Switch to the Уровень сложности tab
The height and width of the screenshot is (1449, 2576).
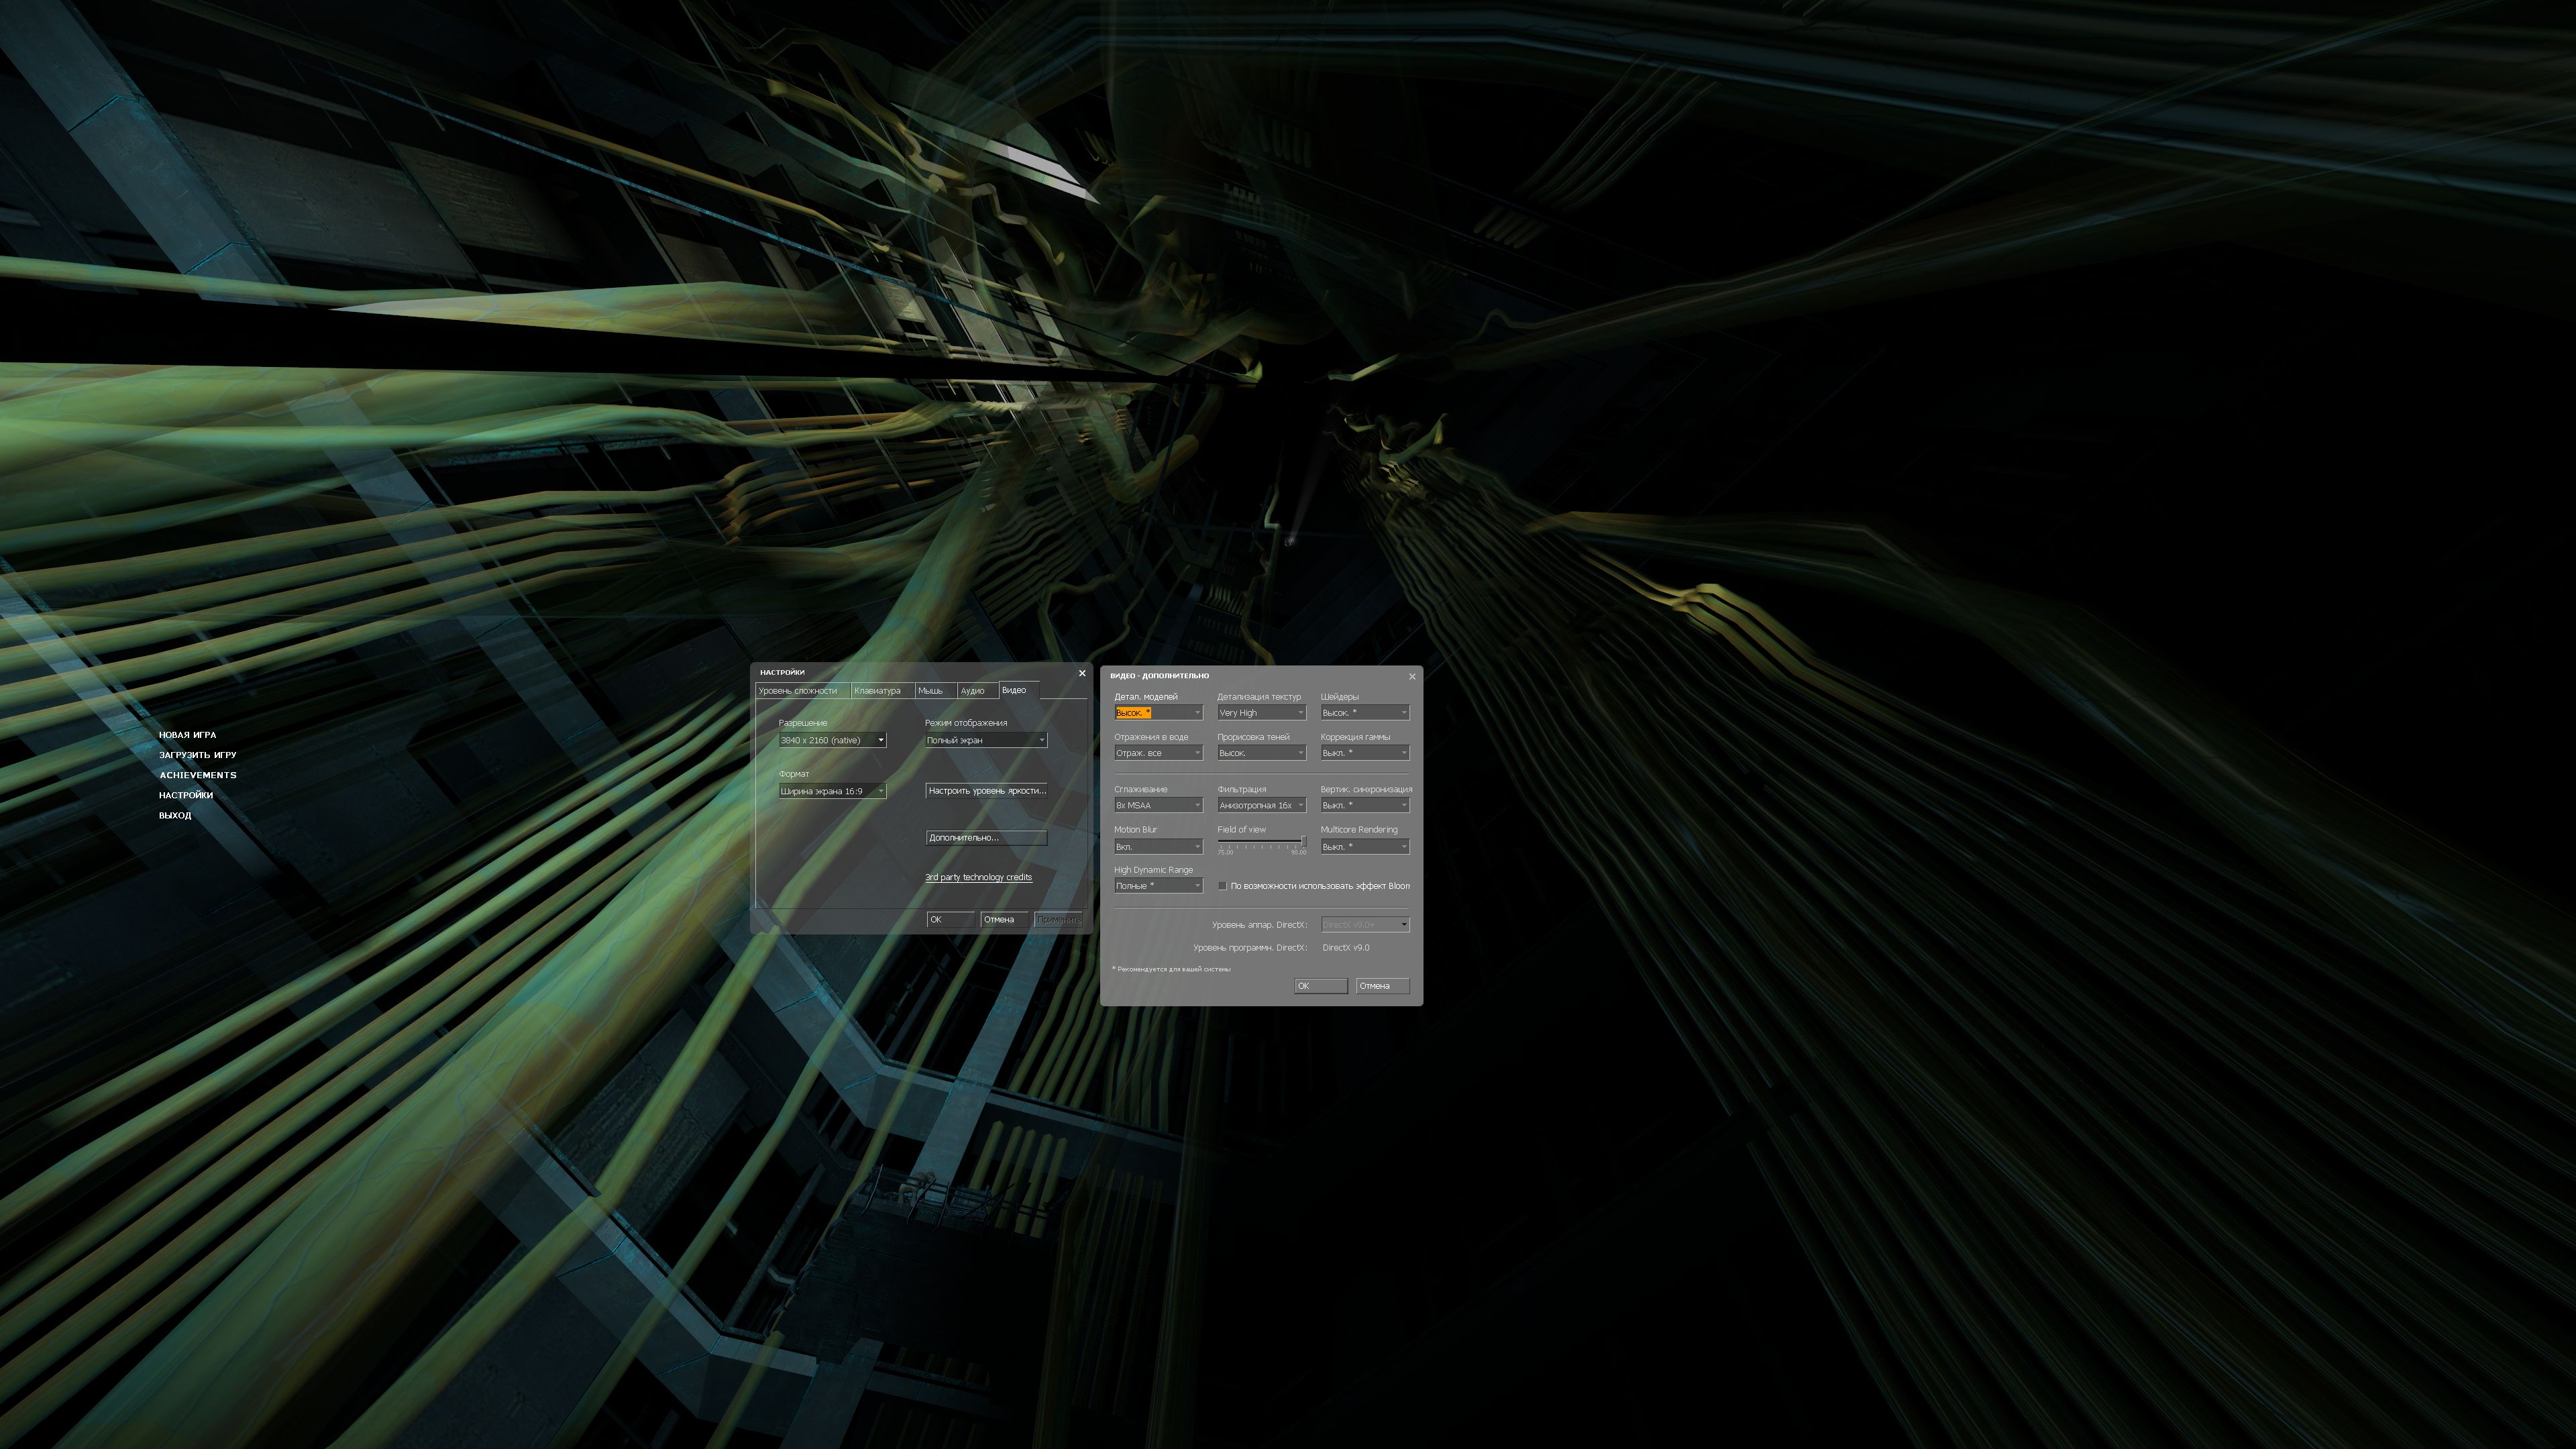(x=802, y=691)
